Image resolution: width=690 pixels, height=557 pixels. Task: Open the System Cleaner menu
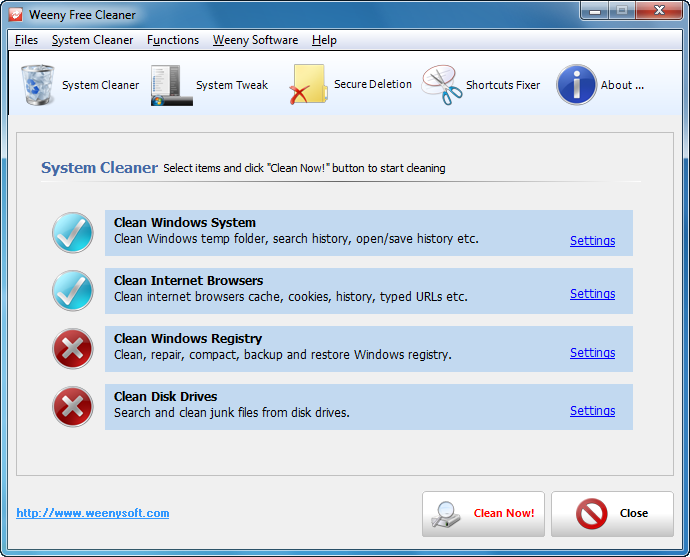coord(92,40)
